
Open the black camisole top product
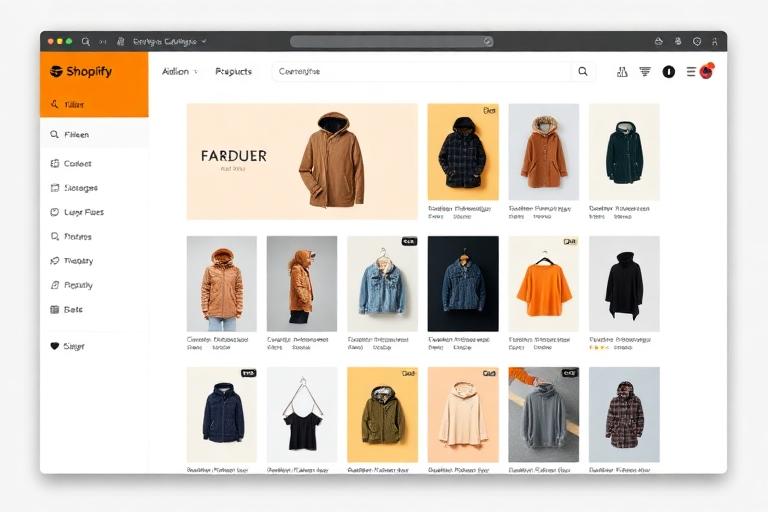pyautogui.click(x=302, y=414)
